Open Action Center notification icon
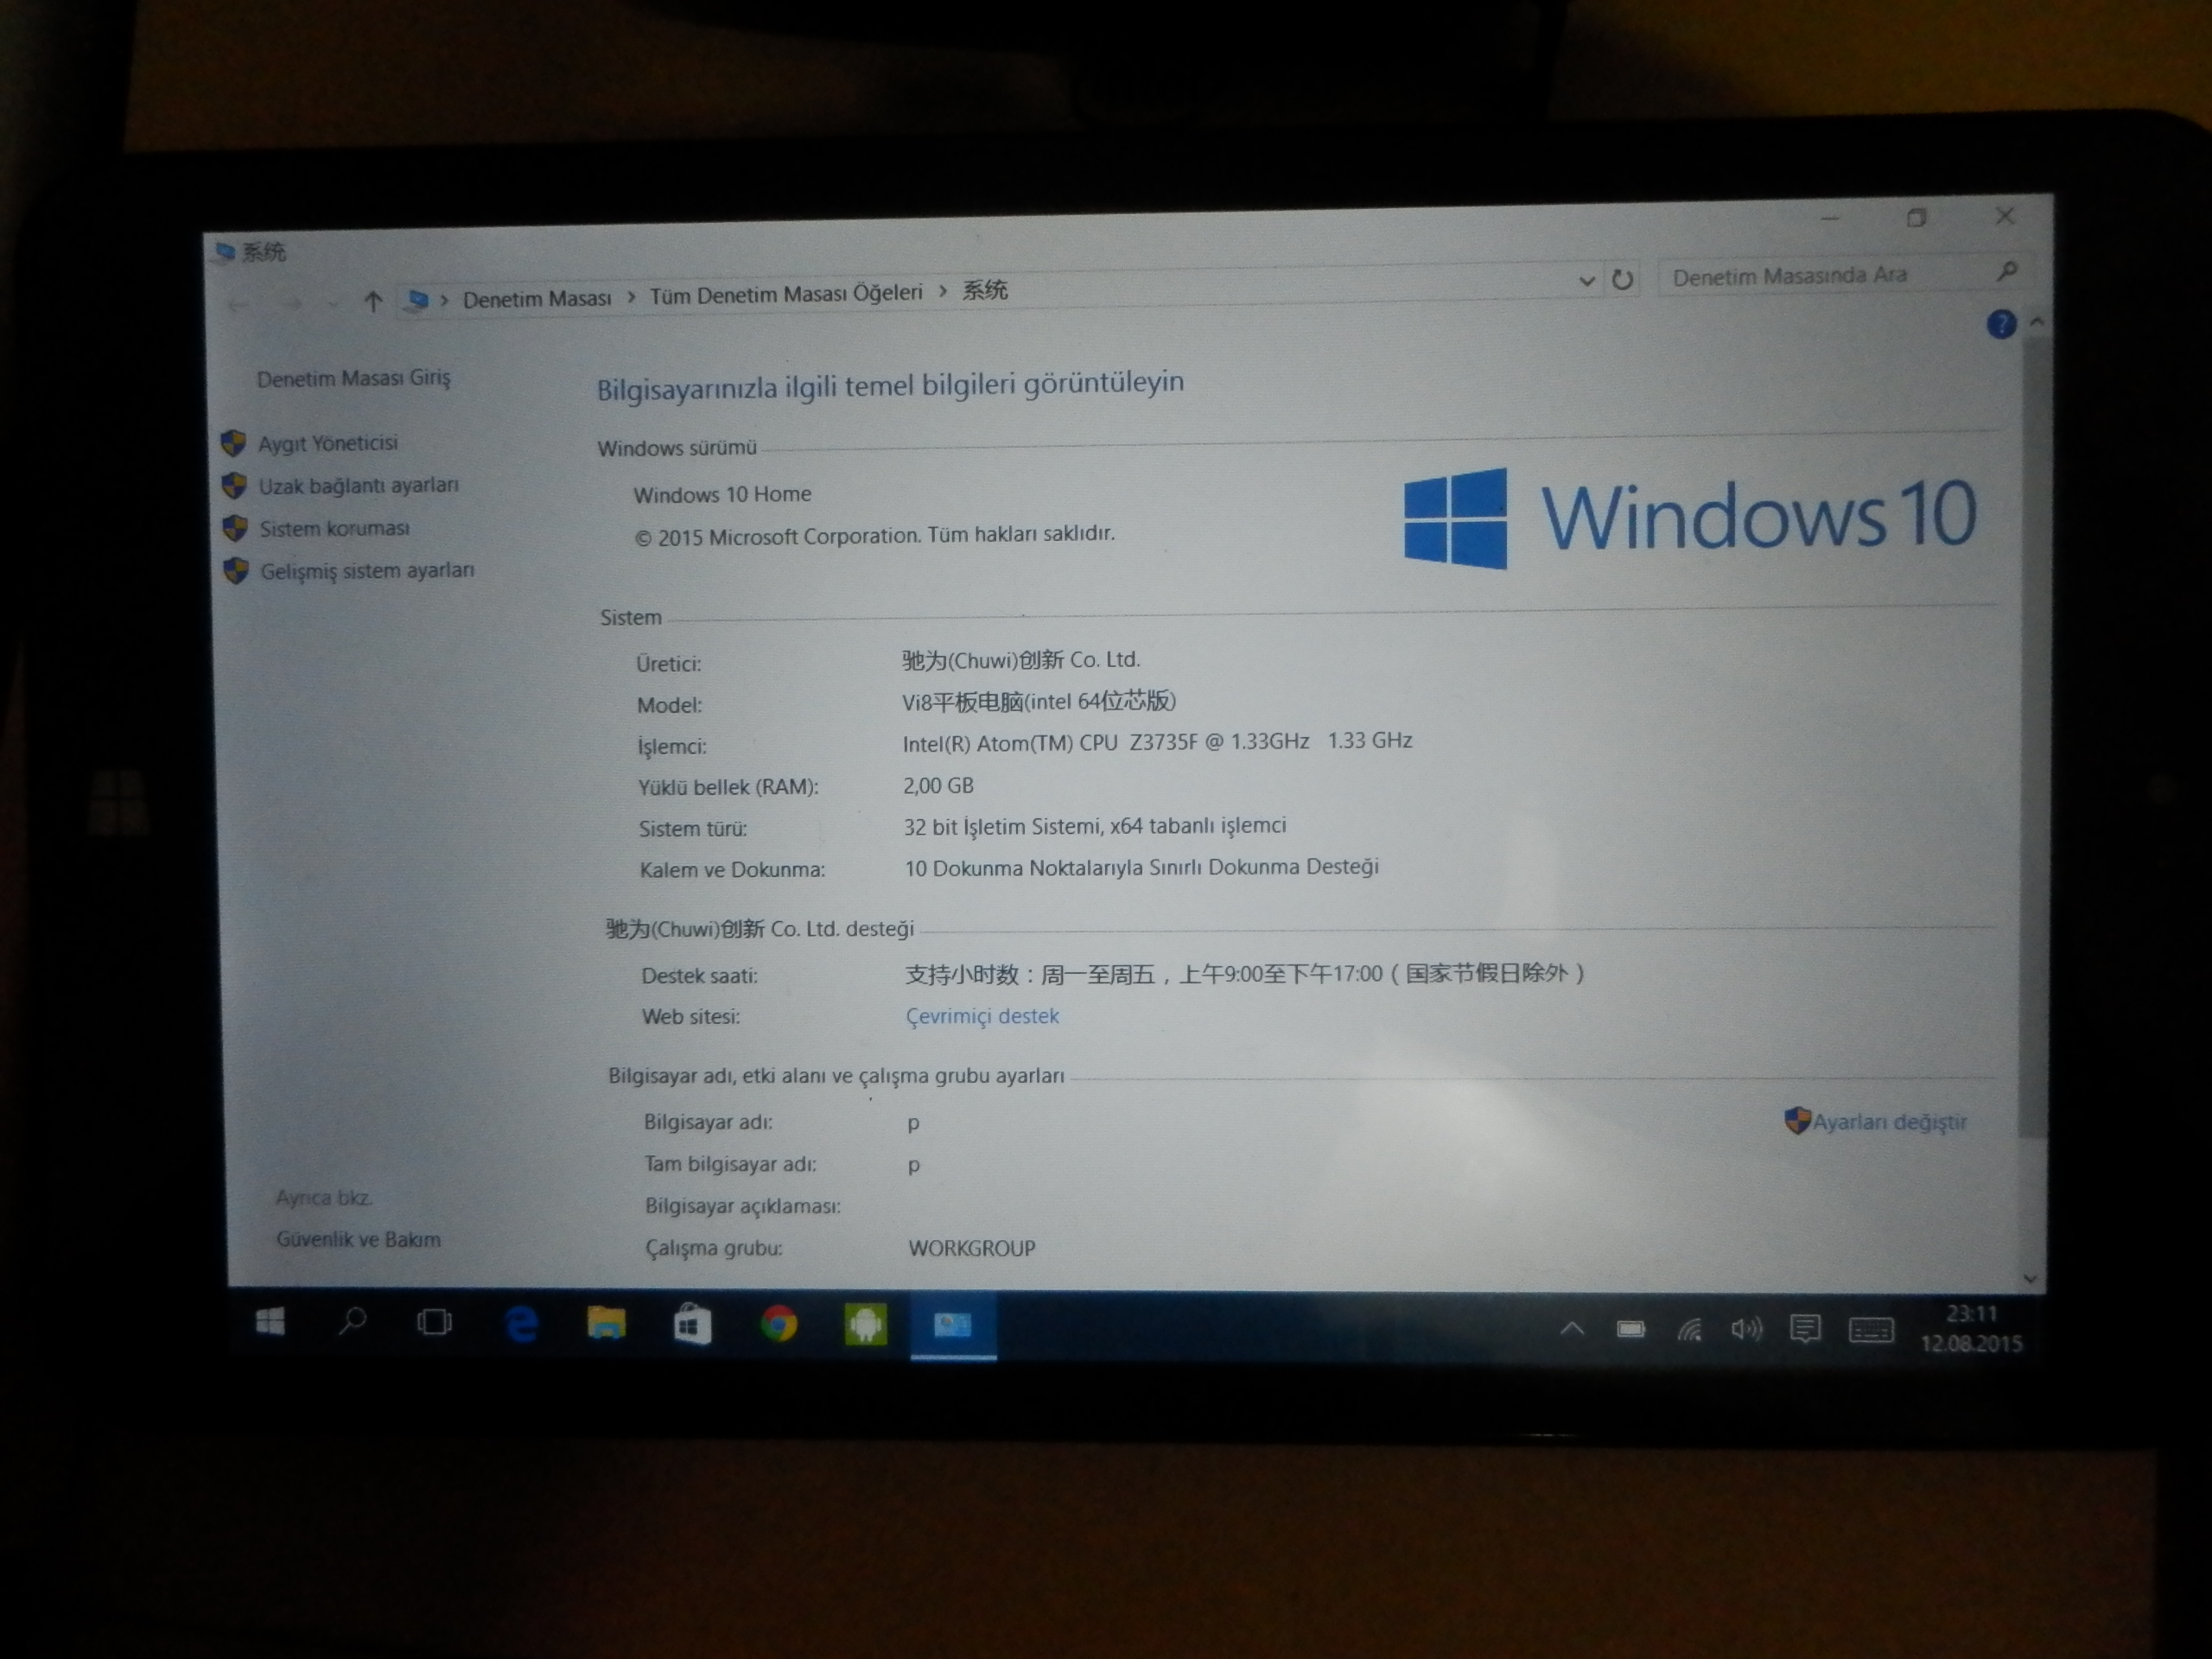This screenshot has width=2212, height=1659. click(1805, 1329)
